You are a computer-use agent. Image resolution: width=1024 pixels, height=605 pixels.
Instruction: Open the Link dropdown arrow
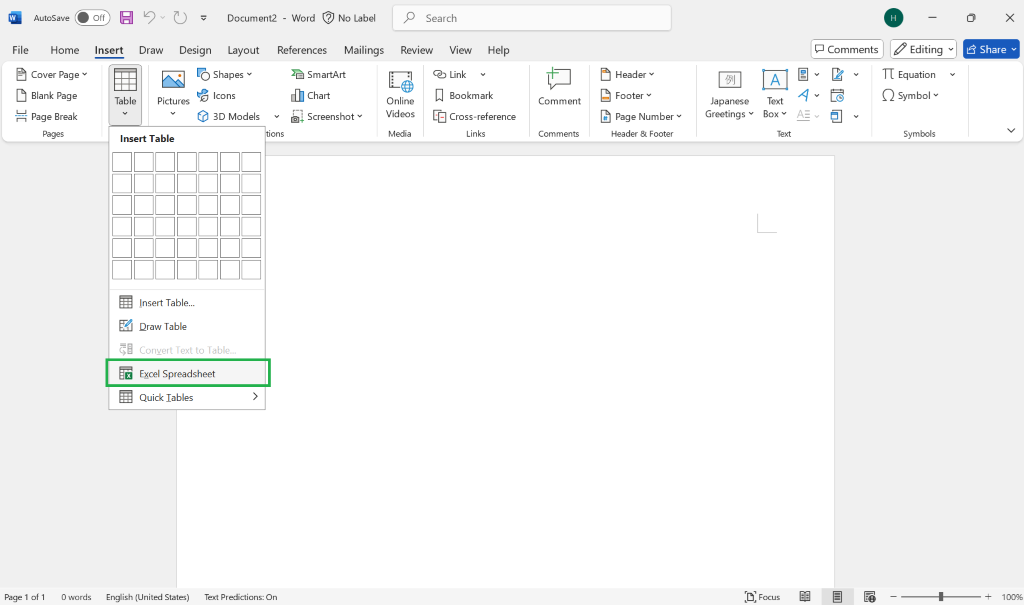(483, 74)
